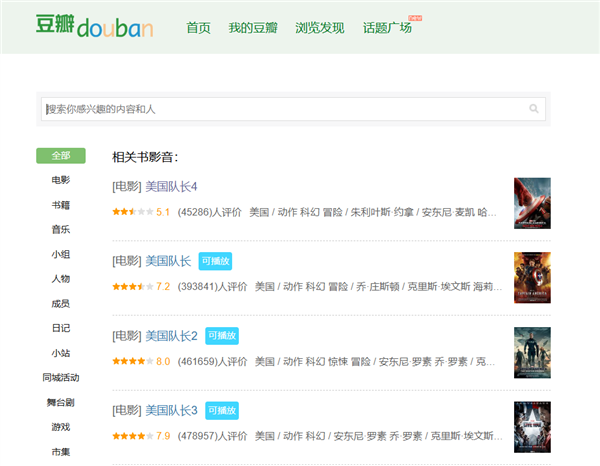600x466 pixels.
Task: Filter results by 小组
Action: coord(61,254)
